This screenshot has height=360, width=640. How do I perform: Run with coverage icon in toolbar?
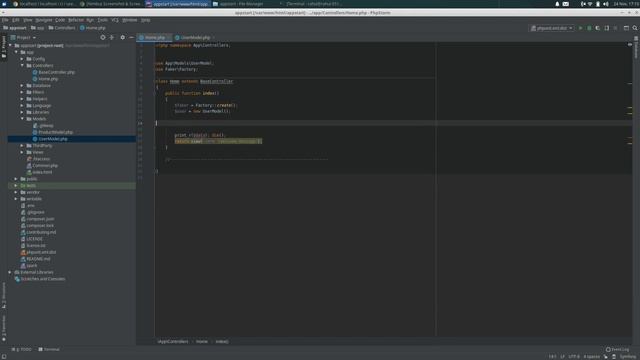[x=598, y=28]
